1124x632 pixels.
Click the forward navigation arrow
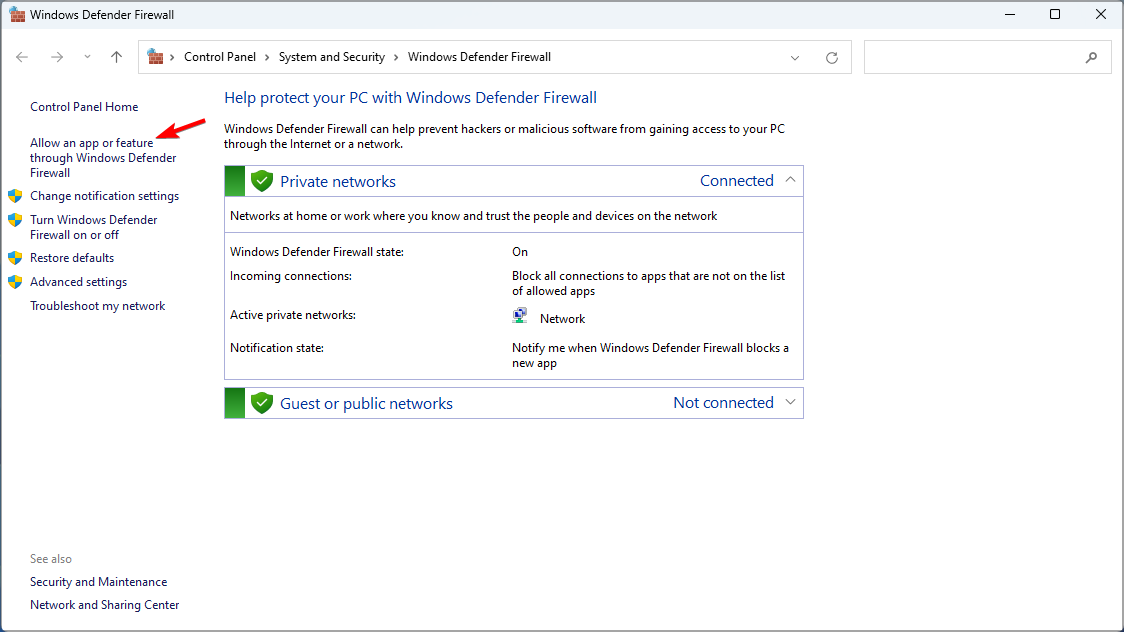(57, 57)
